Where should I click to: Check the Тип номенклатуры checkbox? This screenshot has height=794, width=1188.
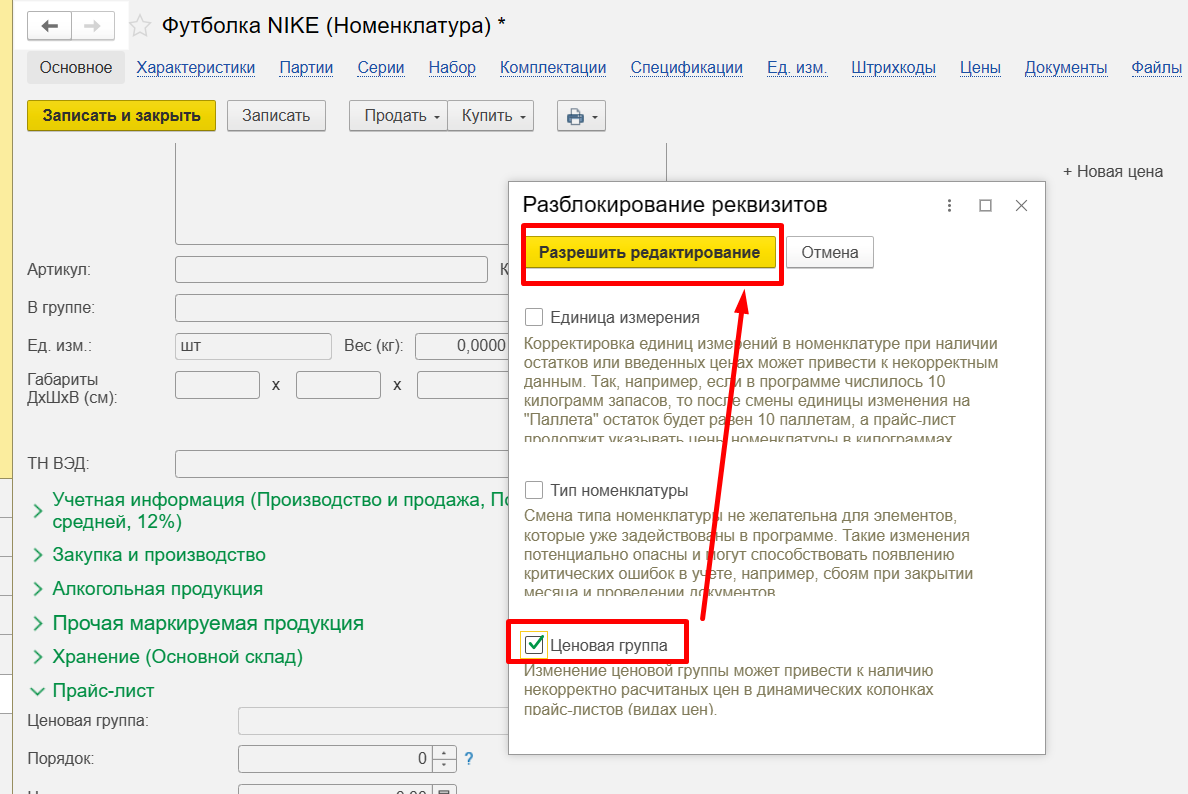click(x=534, y=490)
